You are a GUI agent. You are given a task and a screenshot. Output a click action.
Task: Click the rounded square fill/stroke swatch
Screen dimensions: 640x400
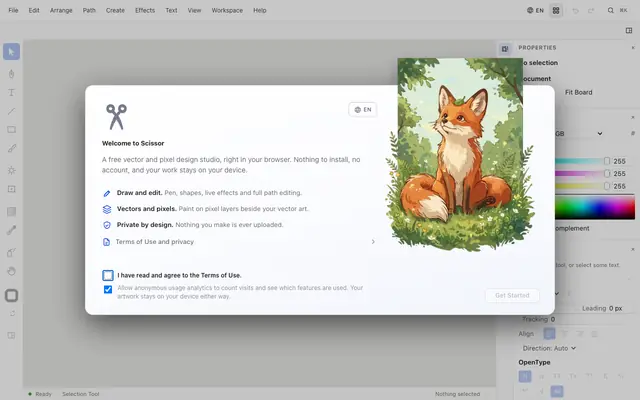click(x=11, y=296)
